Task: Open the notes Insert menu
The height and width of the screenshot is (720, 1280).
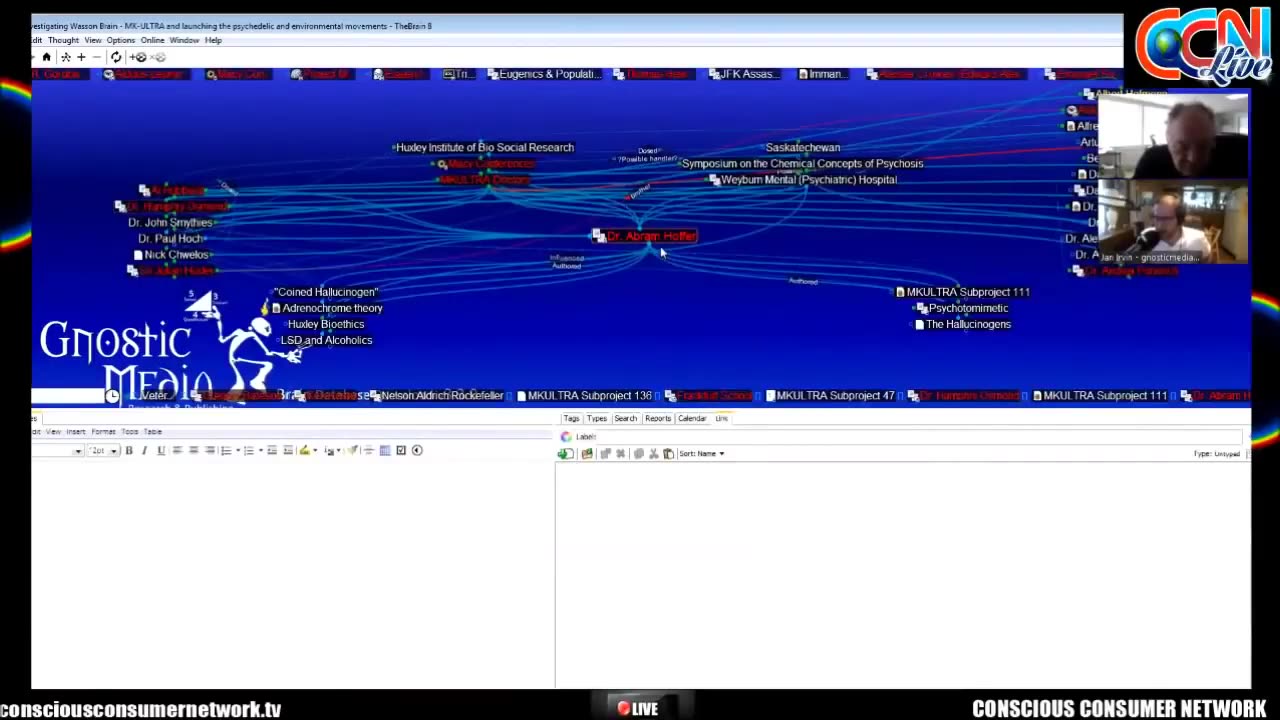Action: click(76, 432)
